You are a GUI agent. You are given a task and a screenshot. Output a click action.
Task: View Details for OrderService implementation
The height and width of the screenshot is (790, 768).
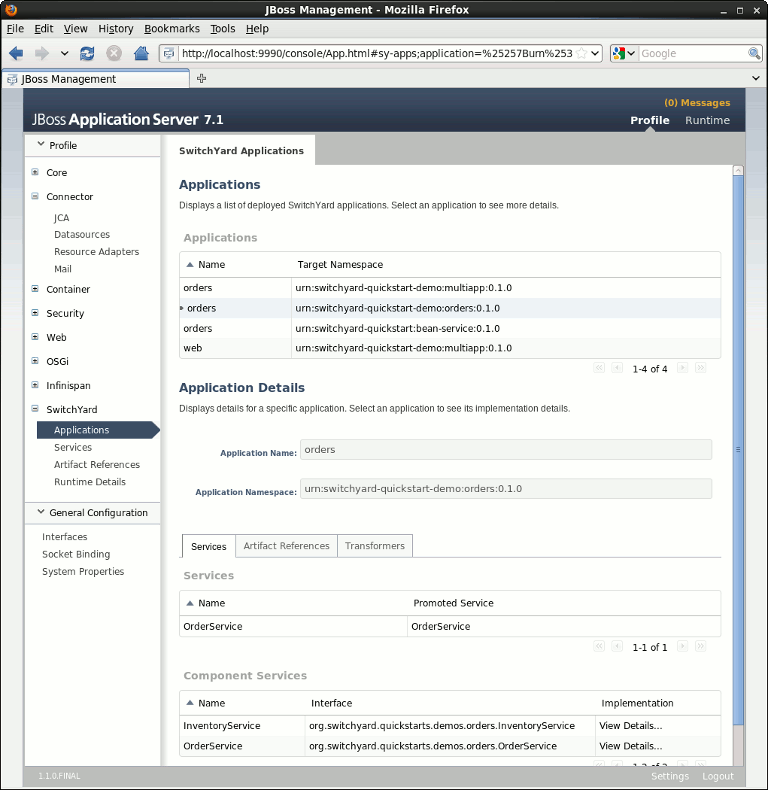pyautogui.click(x=630, y=746)
